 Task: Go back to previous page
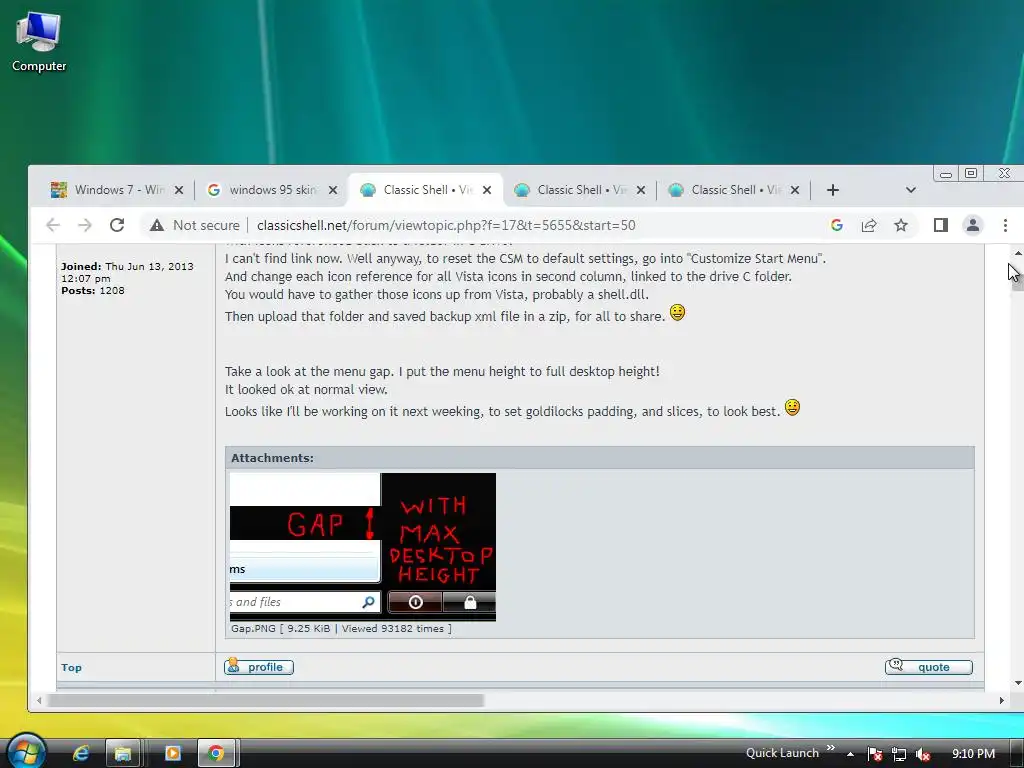click(53, 225)
